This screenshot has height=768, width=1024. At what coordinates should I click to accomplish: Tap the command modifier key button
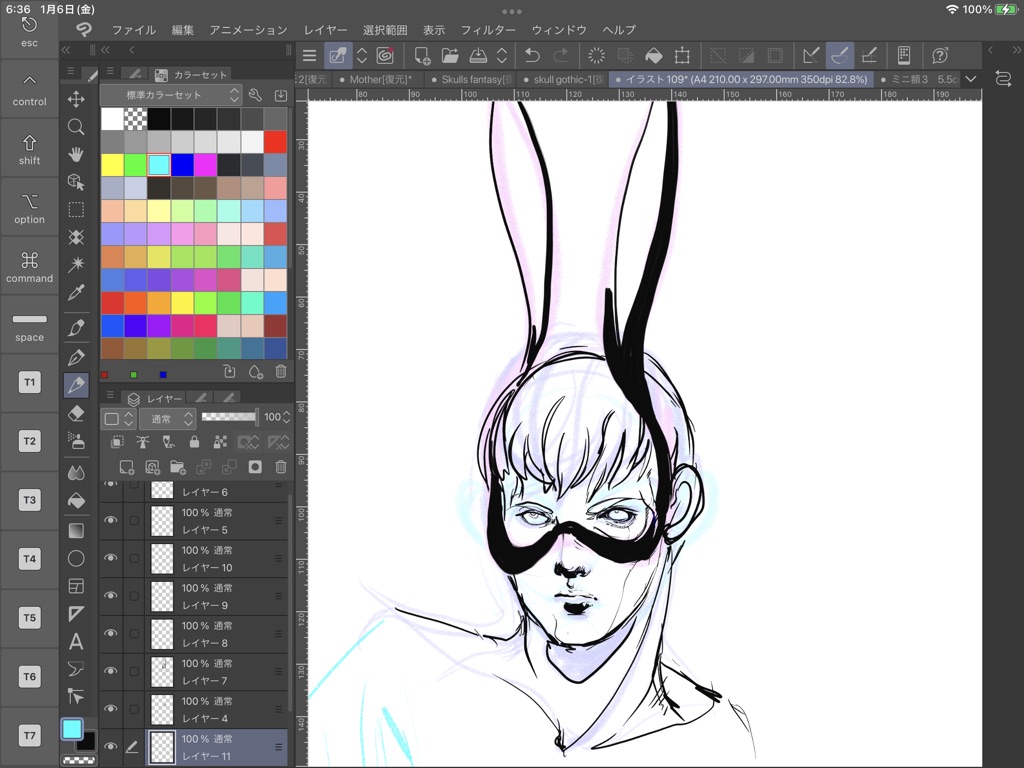[x=29, y=266]
